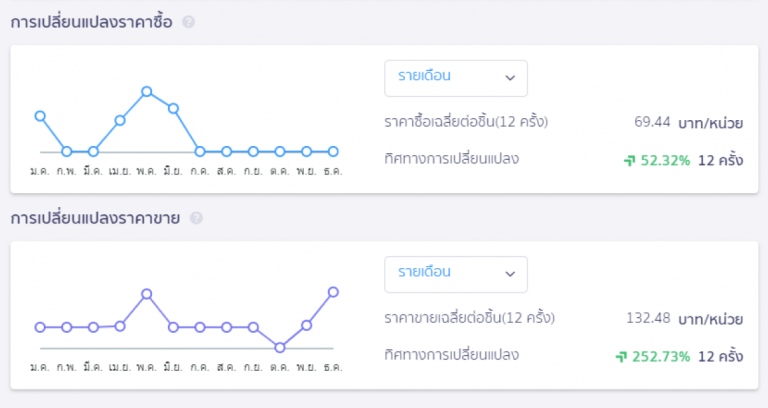This screenshot has height=408, width=768.
Task: Select ธ.ค. data point on selling price chart
Action: 333,292
